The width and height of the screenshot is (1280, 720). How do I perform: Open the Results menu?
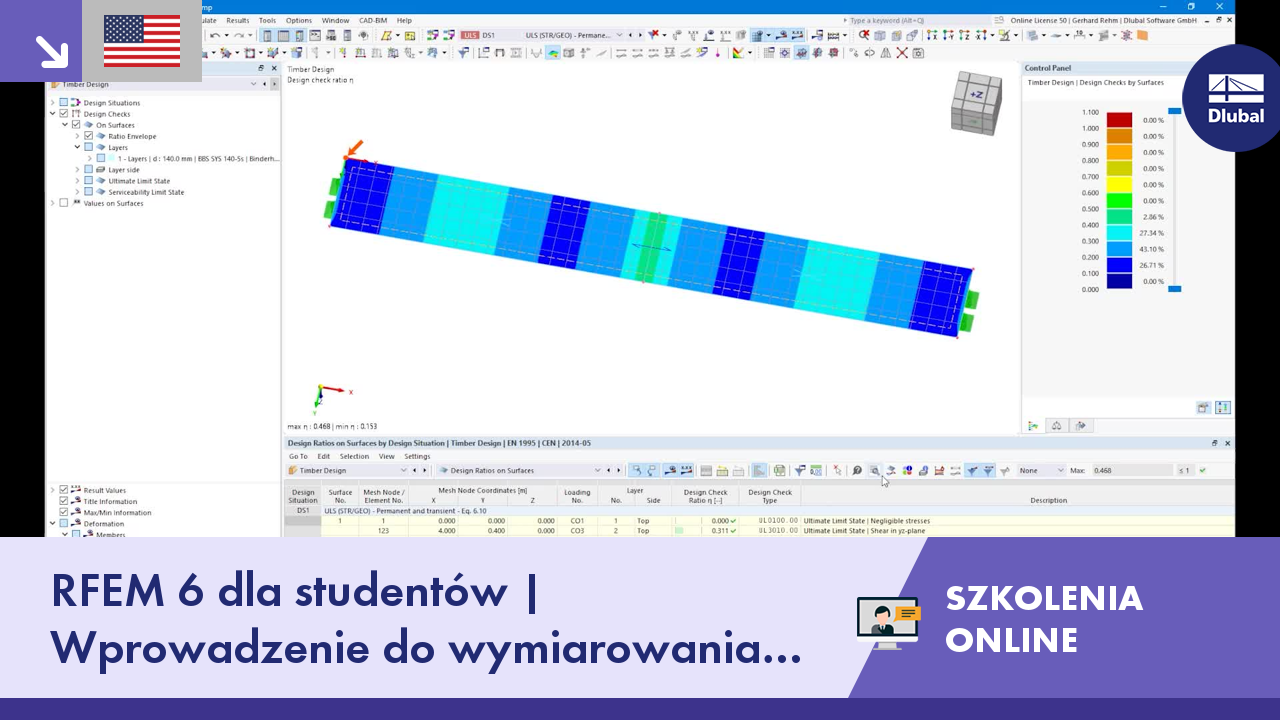click(238, 20)
